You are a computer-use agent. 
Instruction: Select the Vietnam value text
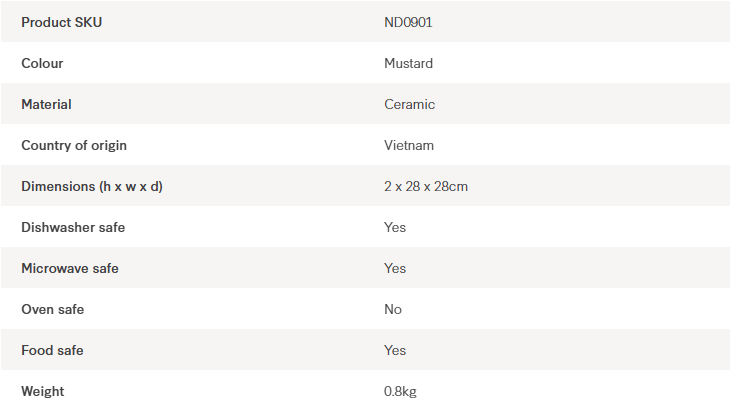409,145
